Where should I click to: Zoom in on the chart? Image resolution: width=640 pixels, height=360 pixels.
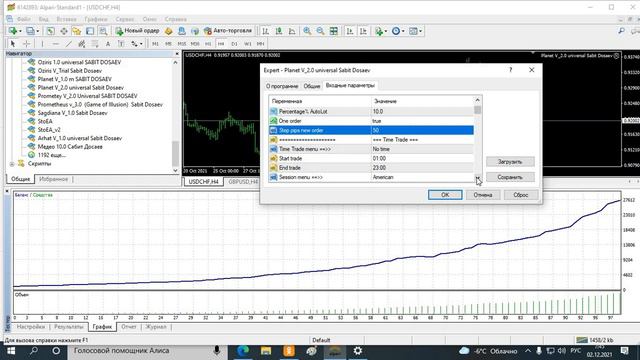307,31
